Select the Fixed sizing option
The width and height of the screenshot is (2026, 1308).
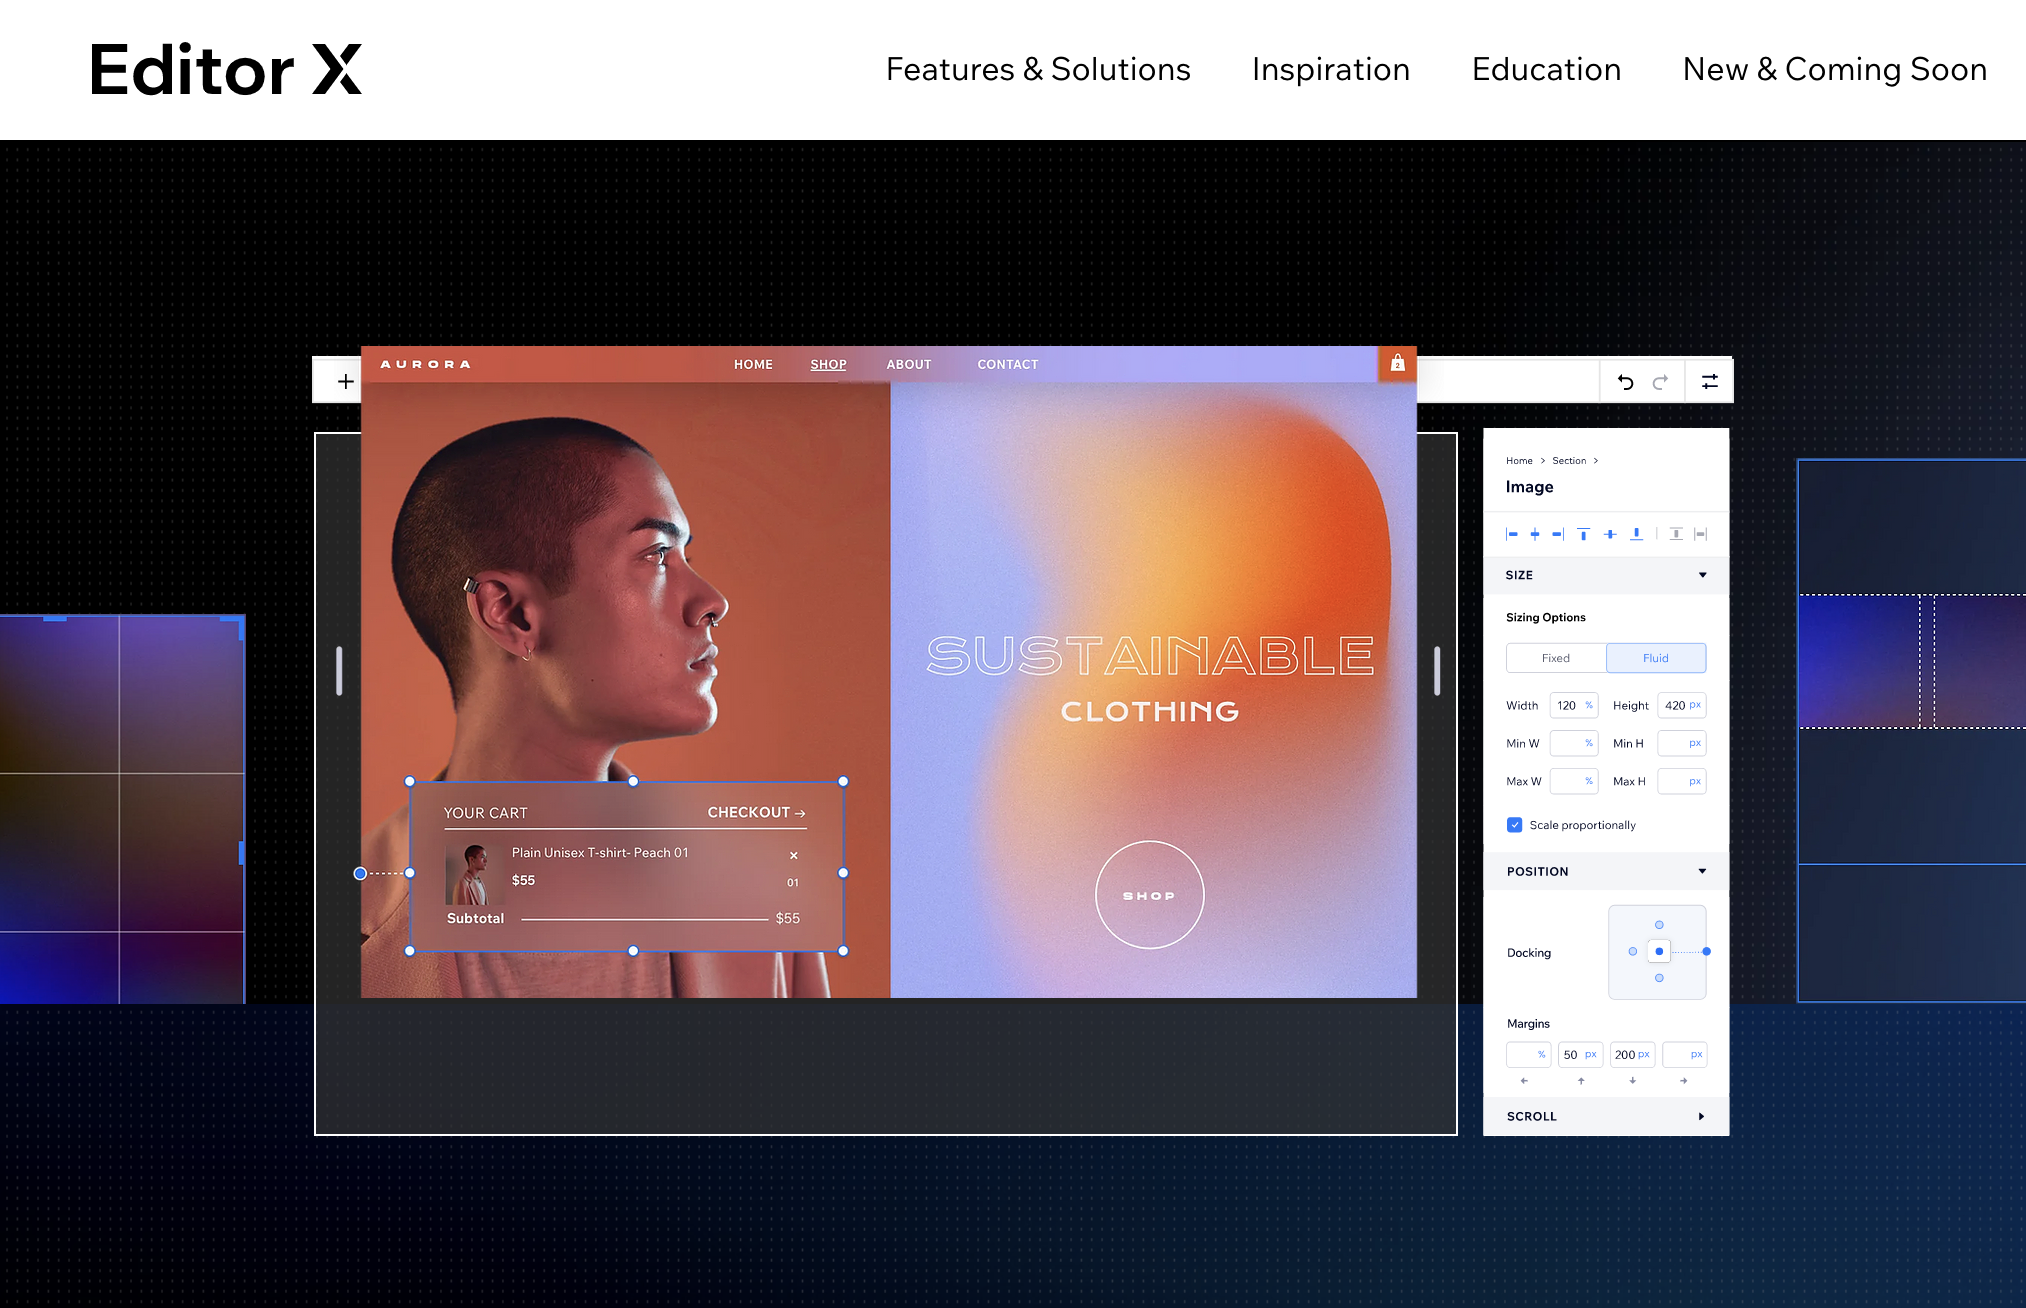1555,658
